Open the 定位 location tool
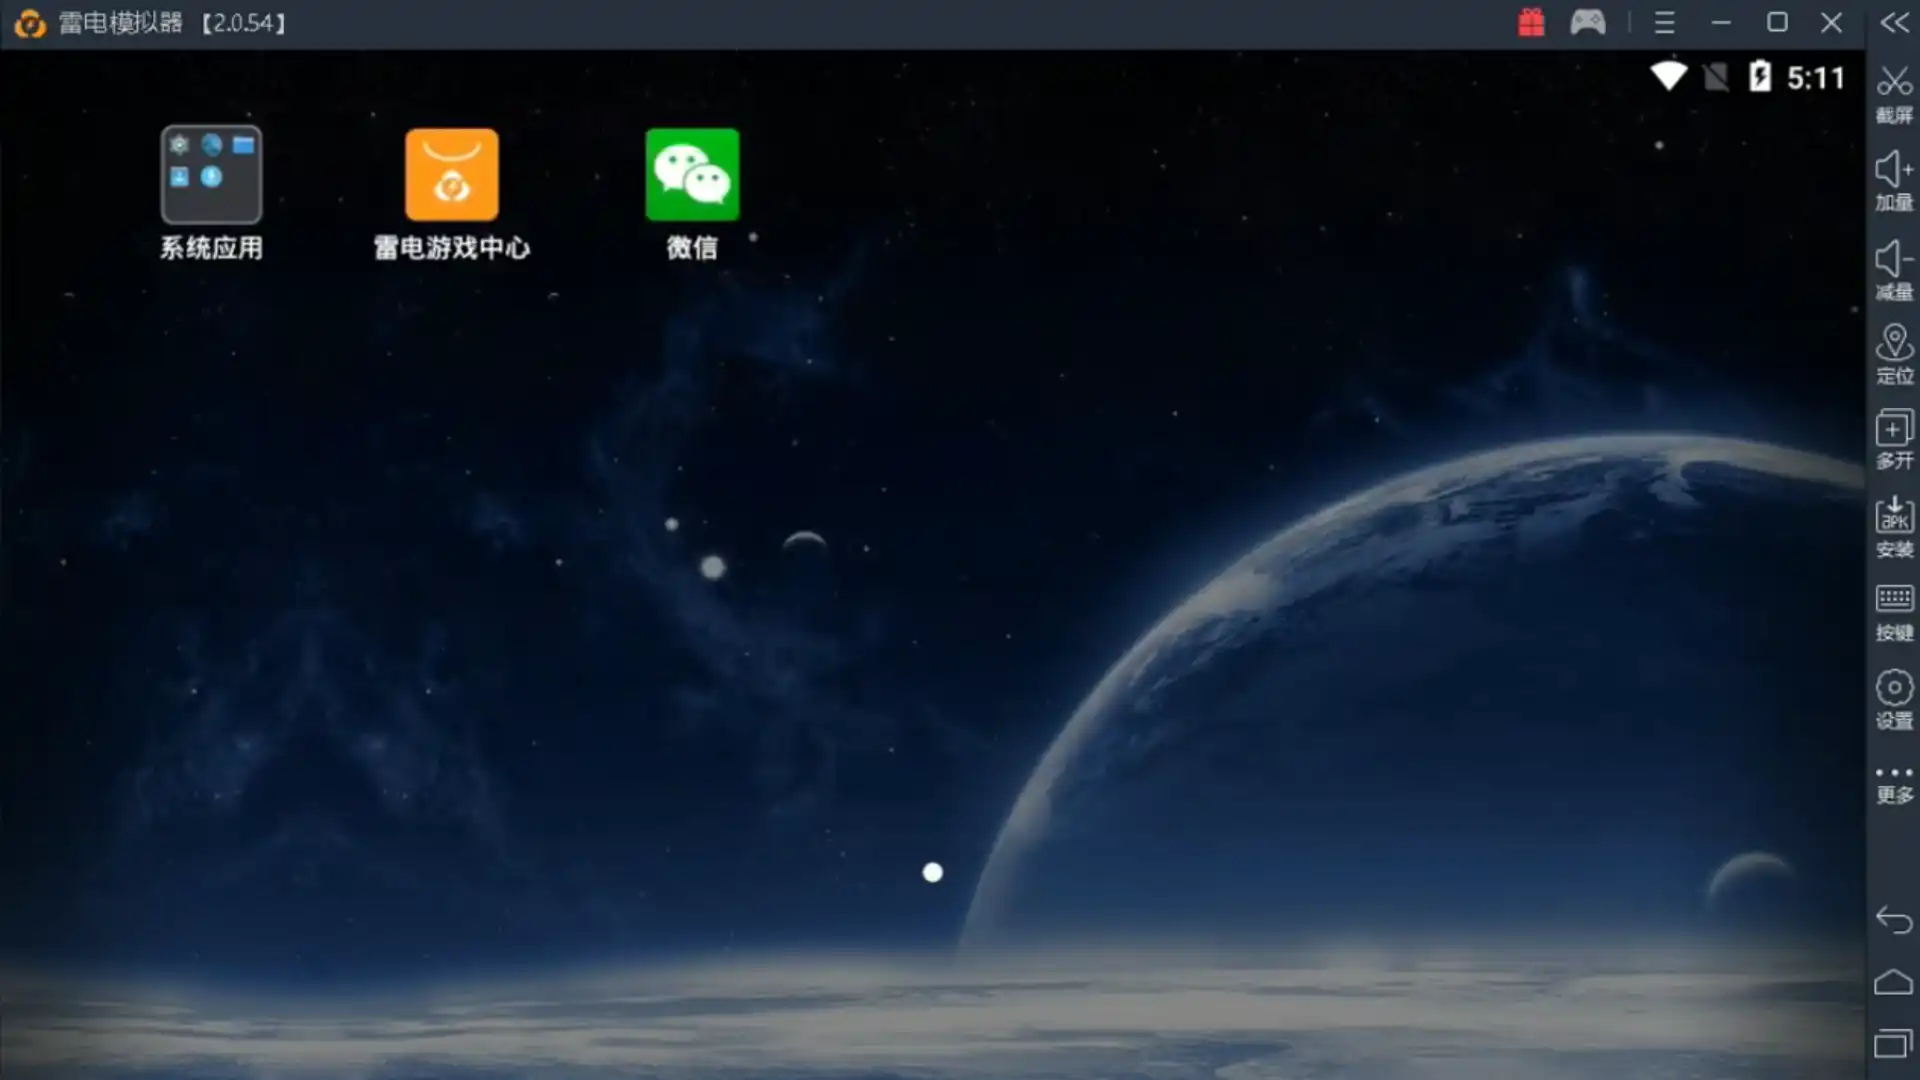This screenshot has width=1920, height=1080. tap(1894, 354)
